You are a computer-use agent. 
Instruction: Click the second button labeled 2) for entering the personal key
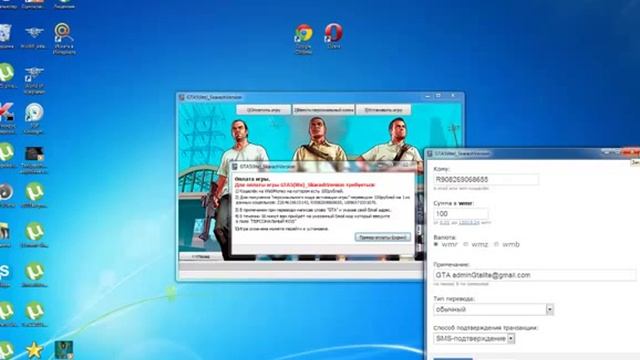point(323,110)
